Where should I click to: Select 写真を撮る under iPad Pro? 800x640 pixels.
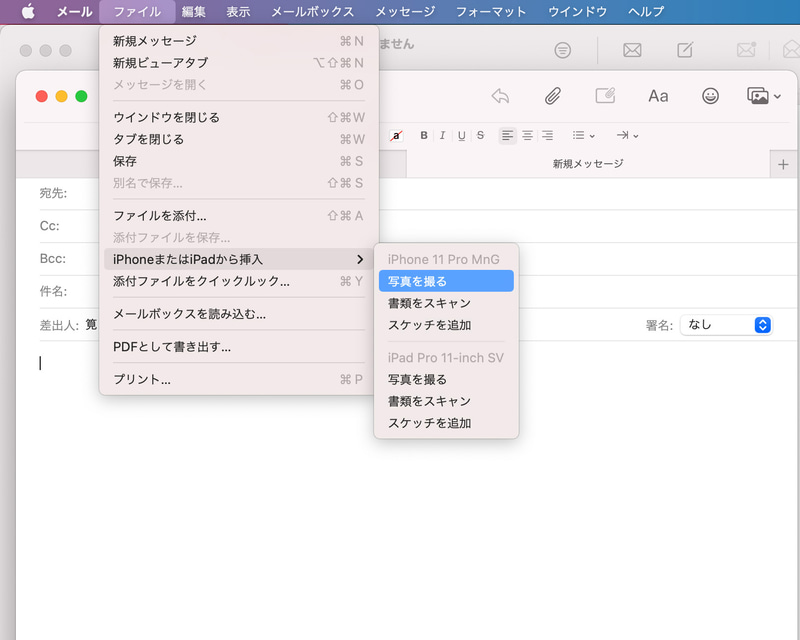pos(446,379)
